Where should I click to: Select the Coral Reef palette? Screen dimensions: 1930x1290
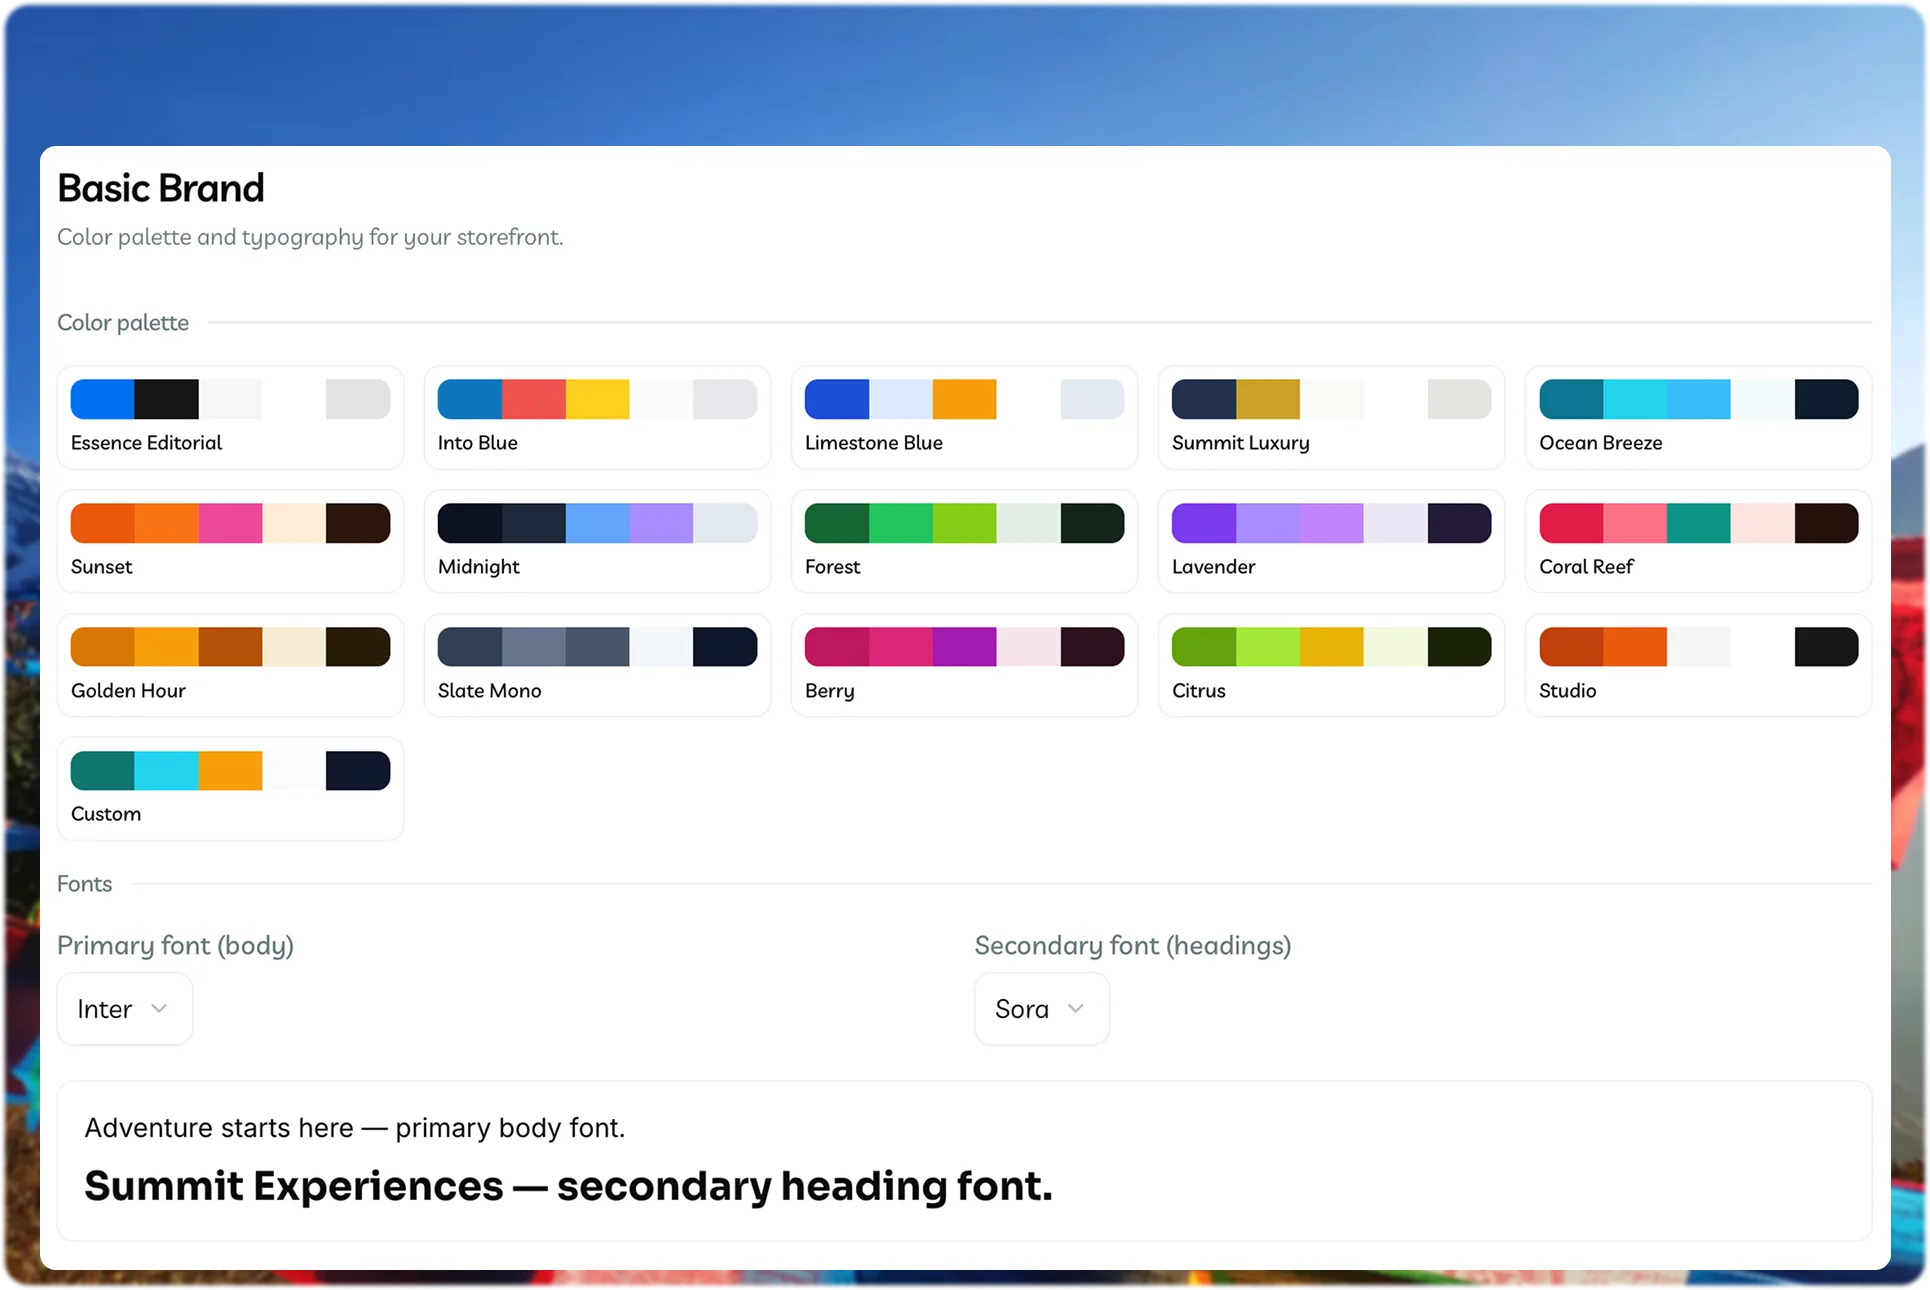1698,541
